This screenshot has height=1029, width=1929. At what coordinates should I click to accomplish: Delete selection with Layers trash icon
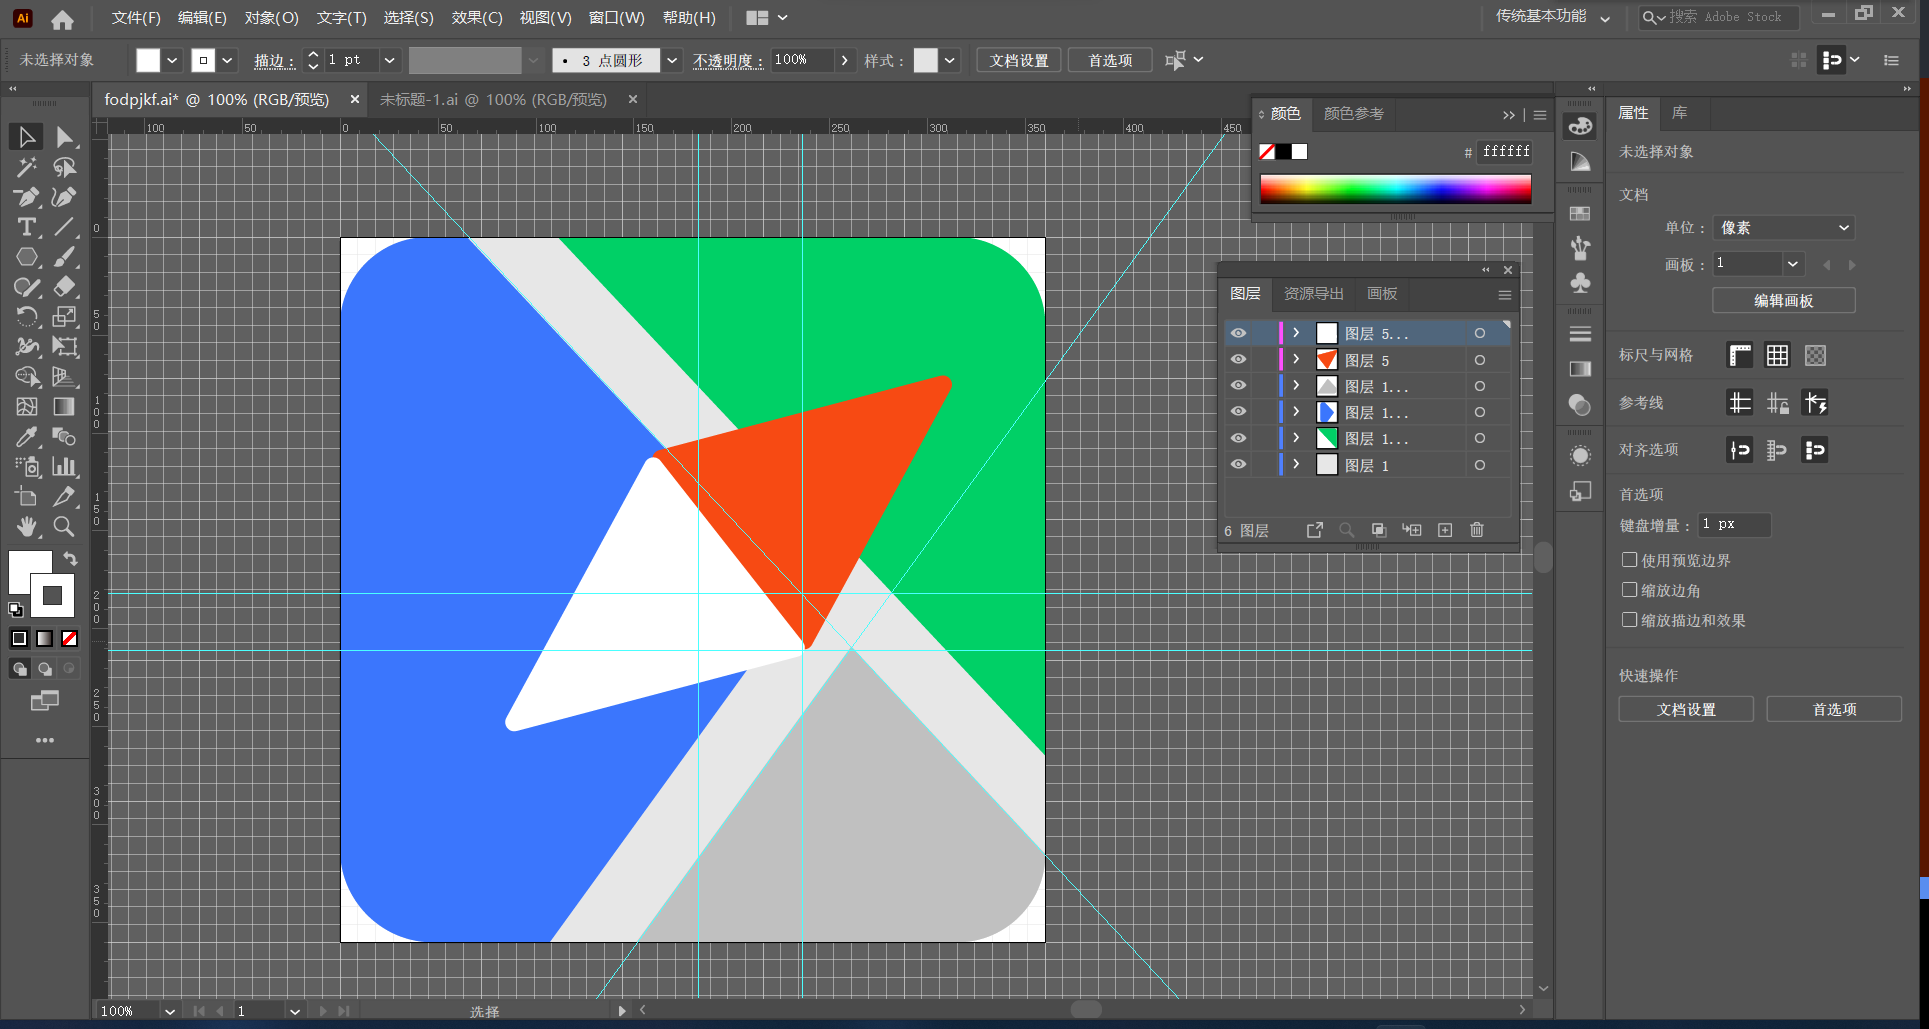tap(1477, 530)
